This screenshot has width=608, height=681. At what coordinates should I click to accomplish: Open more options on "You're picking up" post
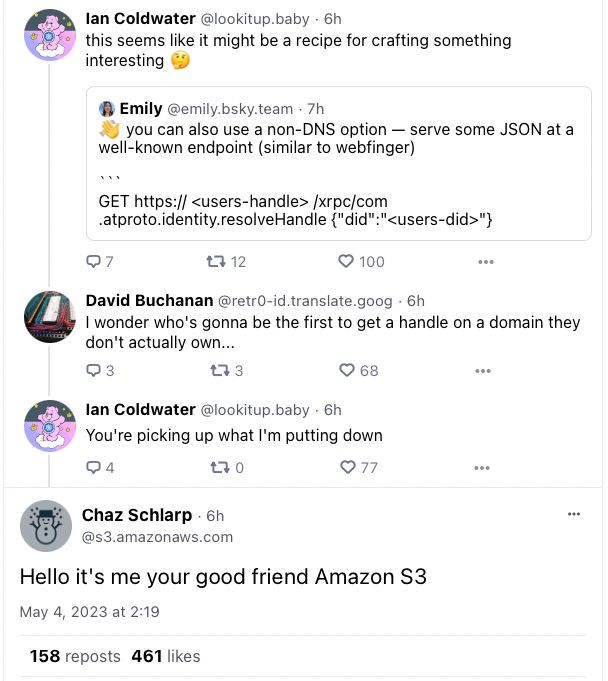[481, 467]
